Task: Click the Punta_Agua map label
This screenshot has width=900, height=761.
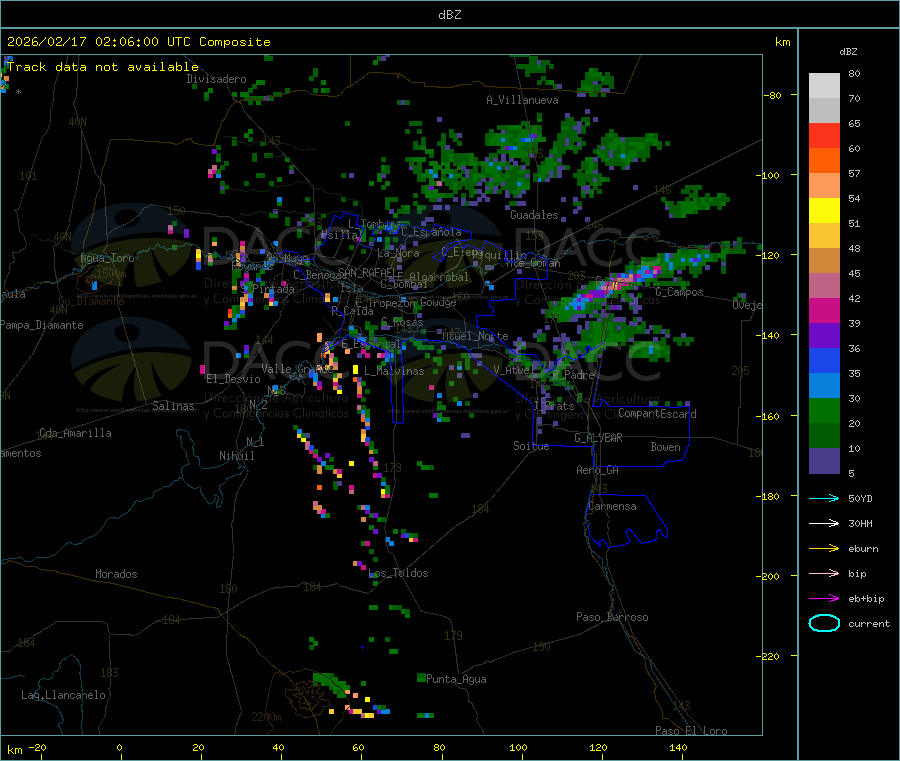Action: coord(456,679)
